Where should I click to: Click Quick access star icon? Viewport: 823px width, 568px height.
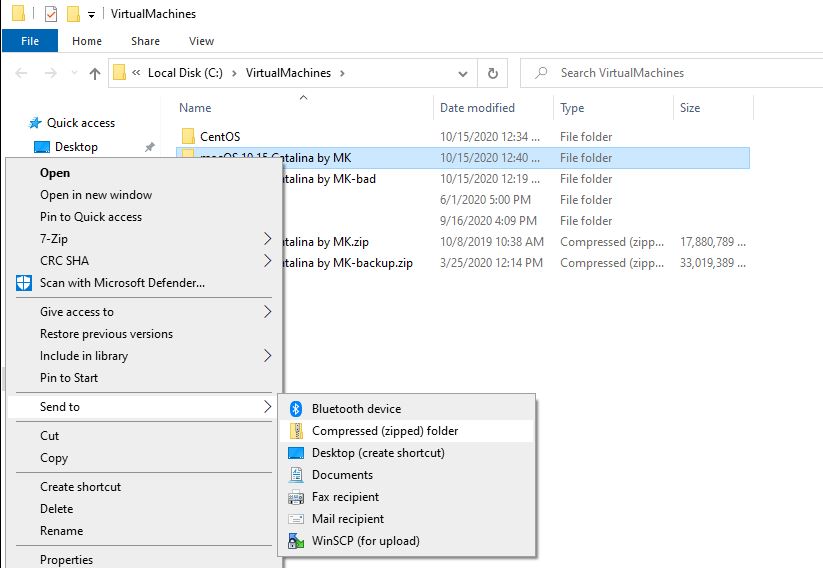click(x=35, y=123)
